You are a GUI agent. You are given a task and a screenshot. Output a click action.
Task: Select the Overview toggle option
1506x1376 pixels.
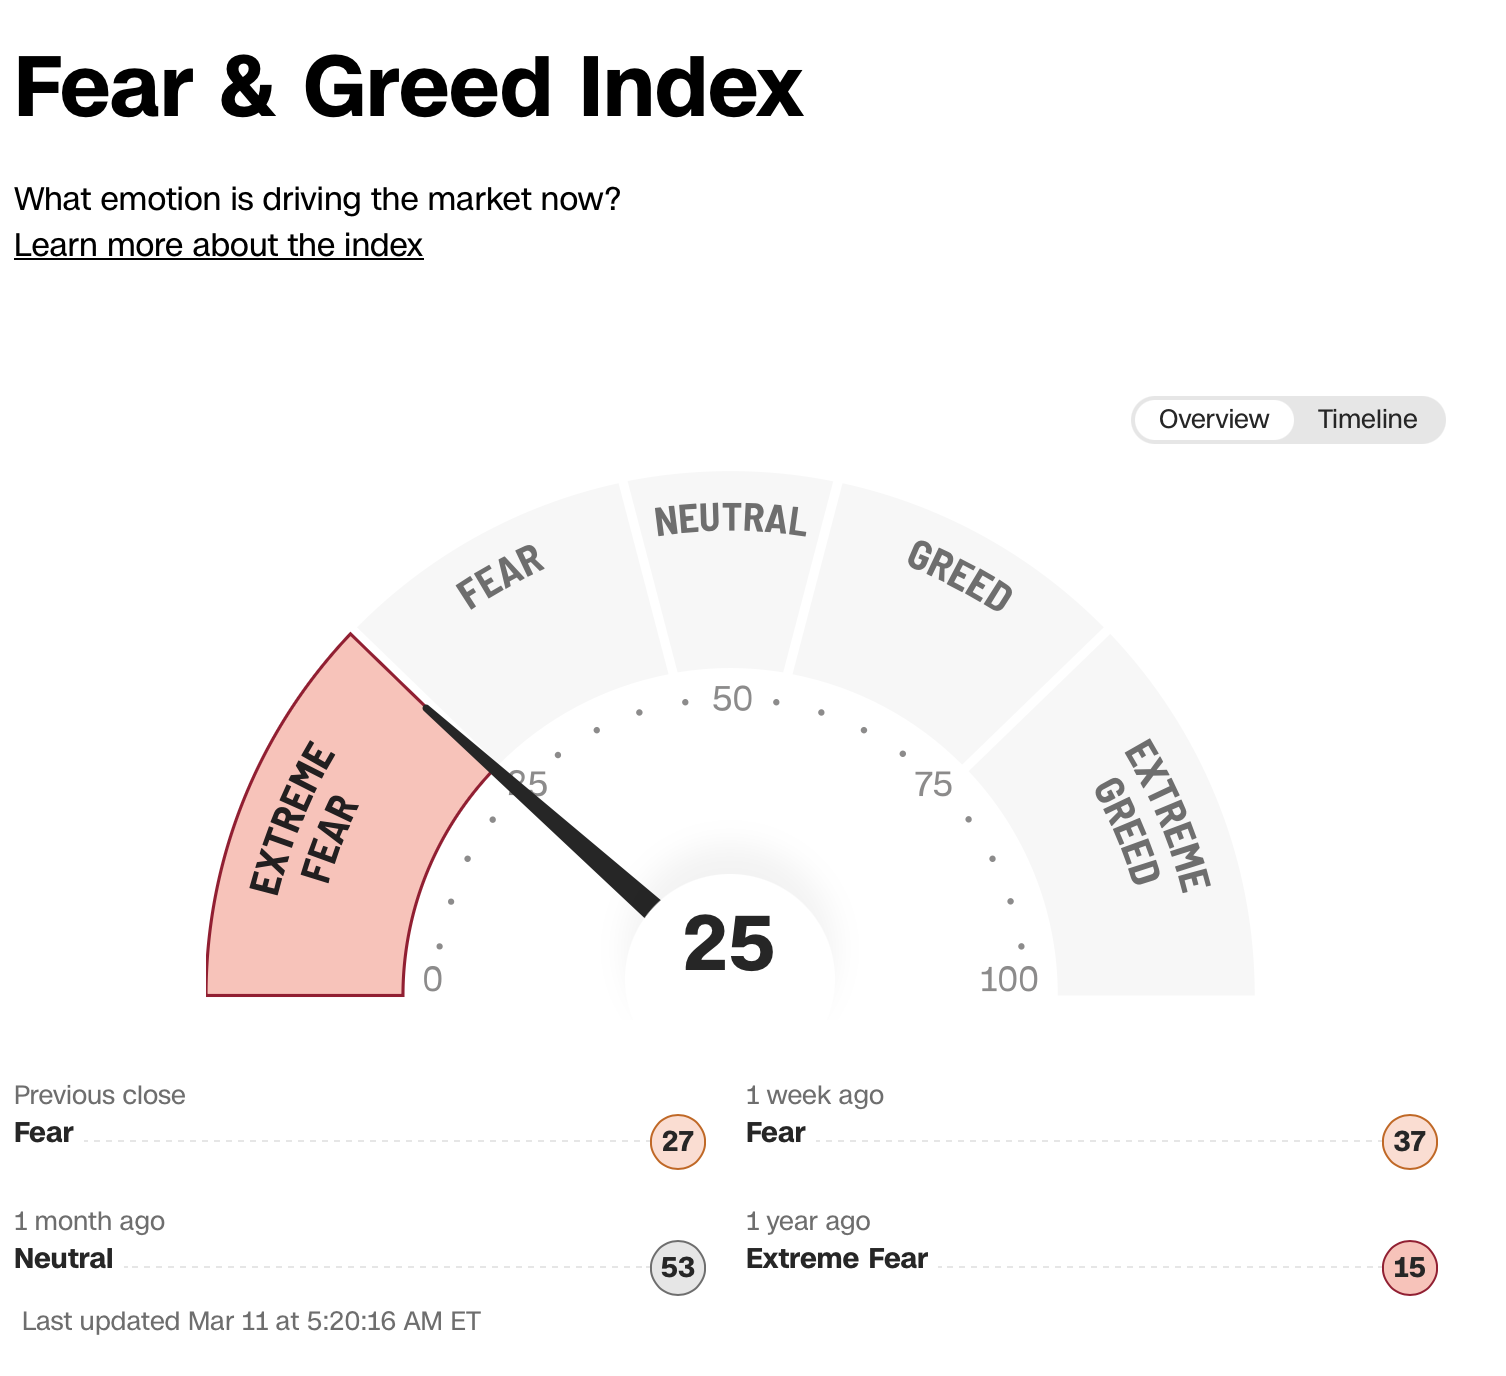(x=1213, y=419)
